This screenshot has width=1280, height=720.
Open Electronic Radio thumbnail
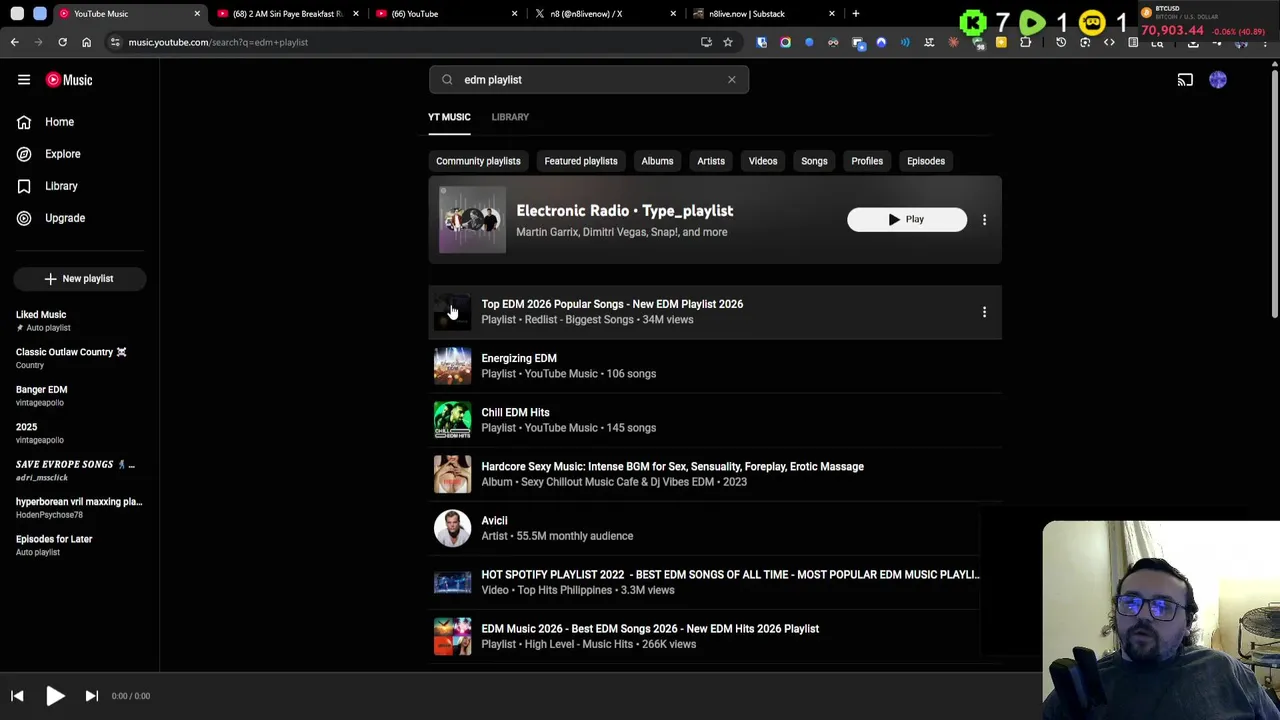pos(472,219)
